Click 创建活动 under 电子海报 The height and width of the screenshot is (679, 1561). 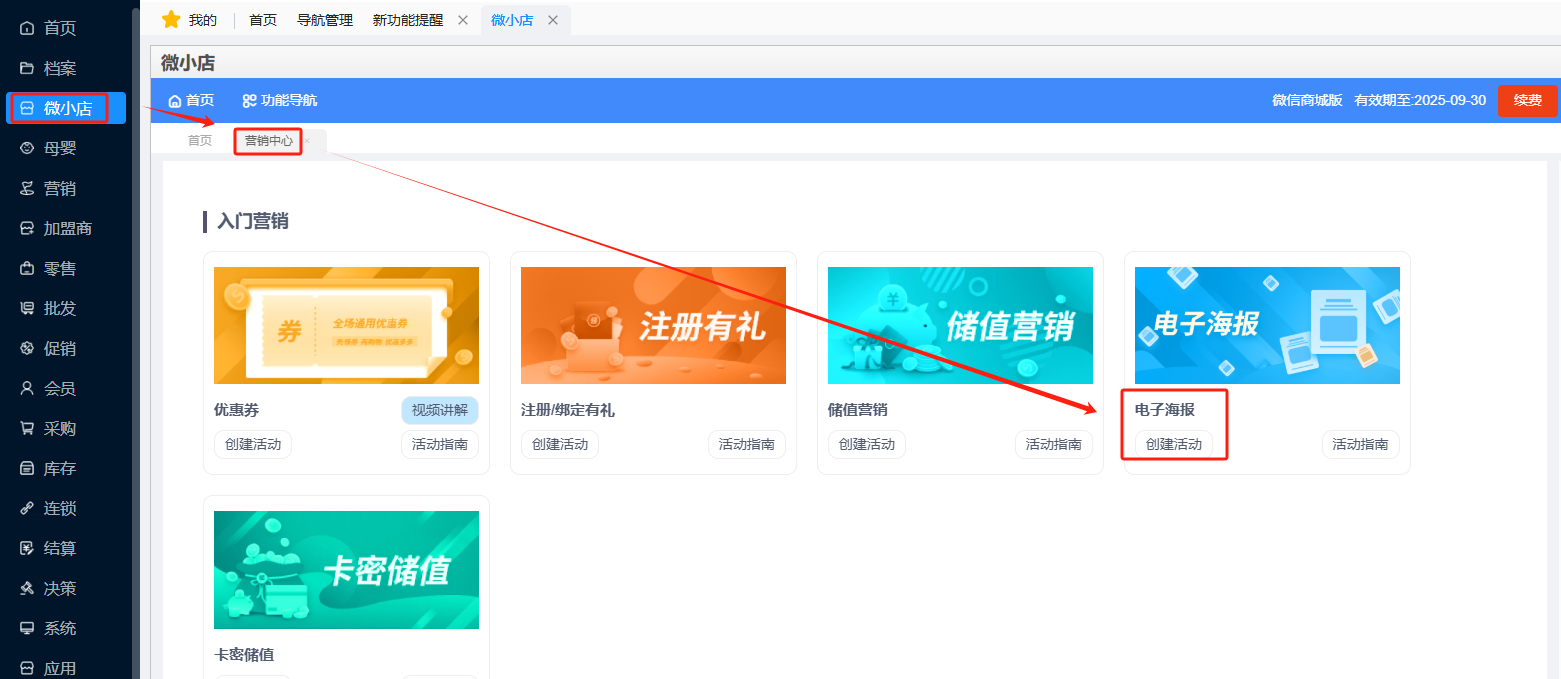coord(1174,444)
